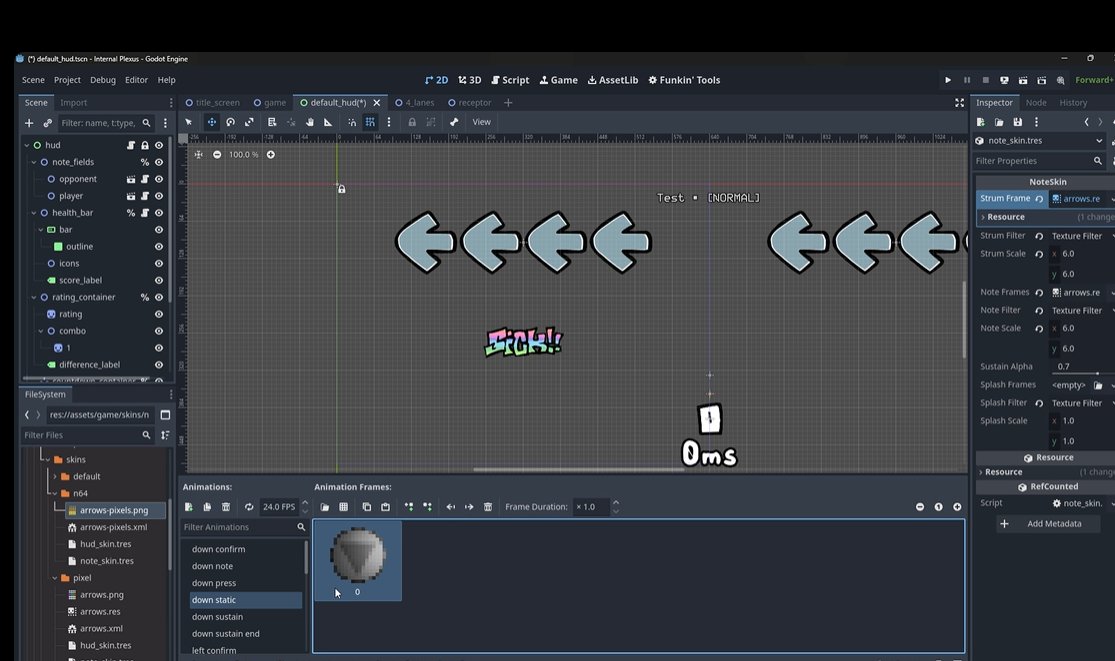This screenshot has width=1115, height=661.
Task: Open the skeleton options bone icon
Action: [454, 122]
